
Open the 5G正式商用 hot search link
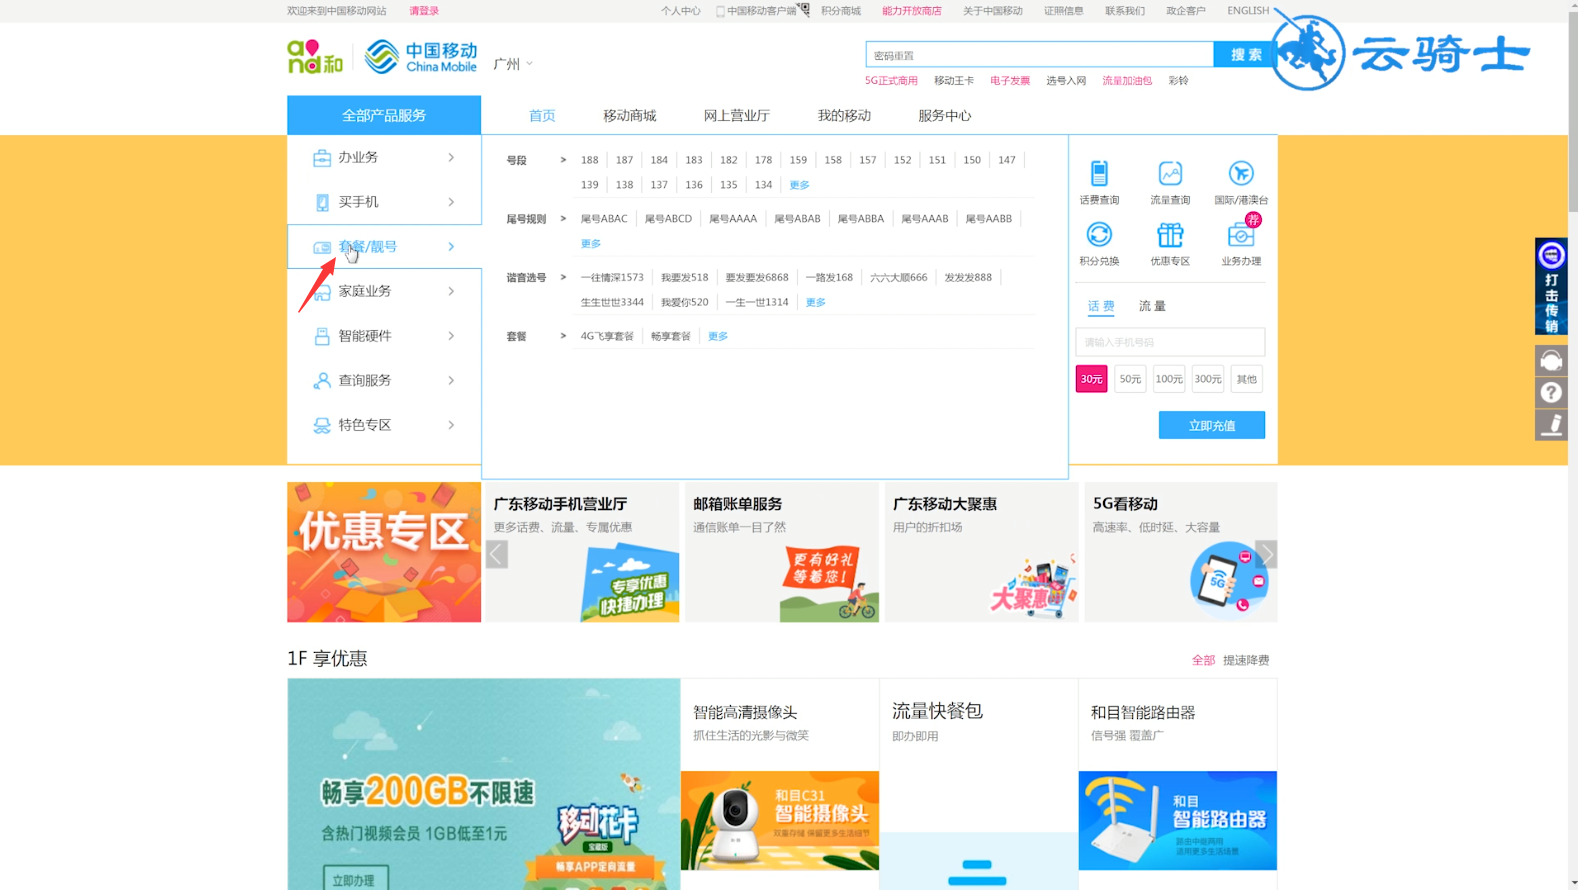891,81
